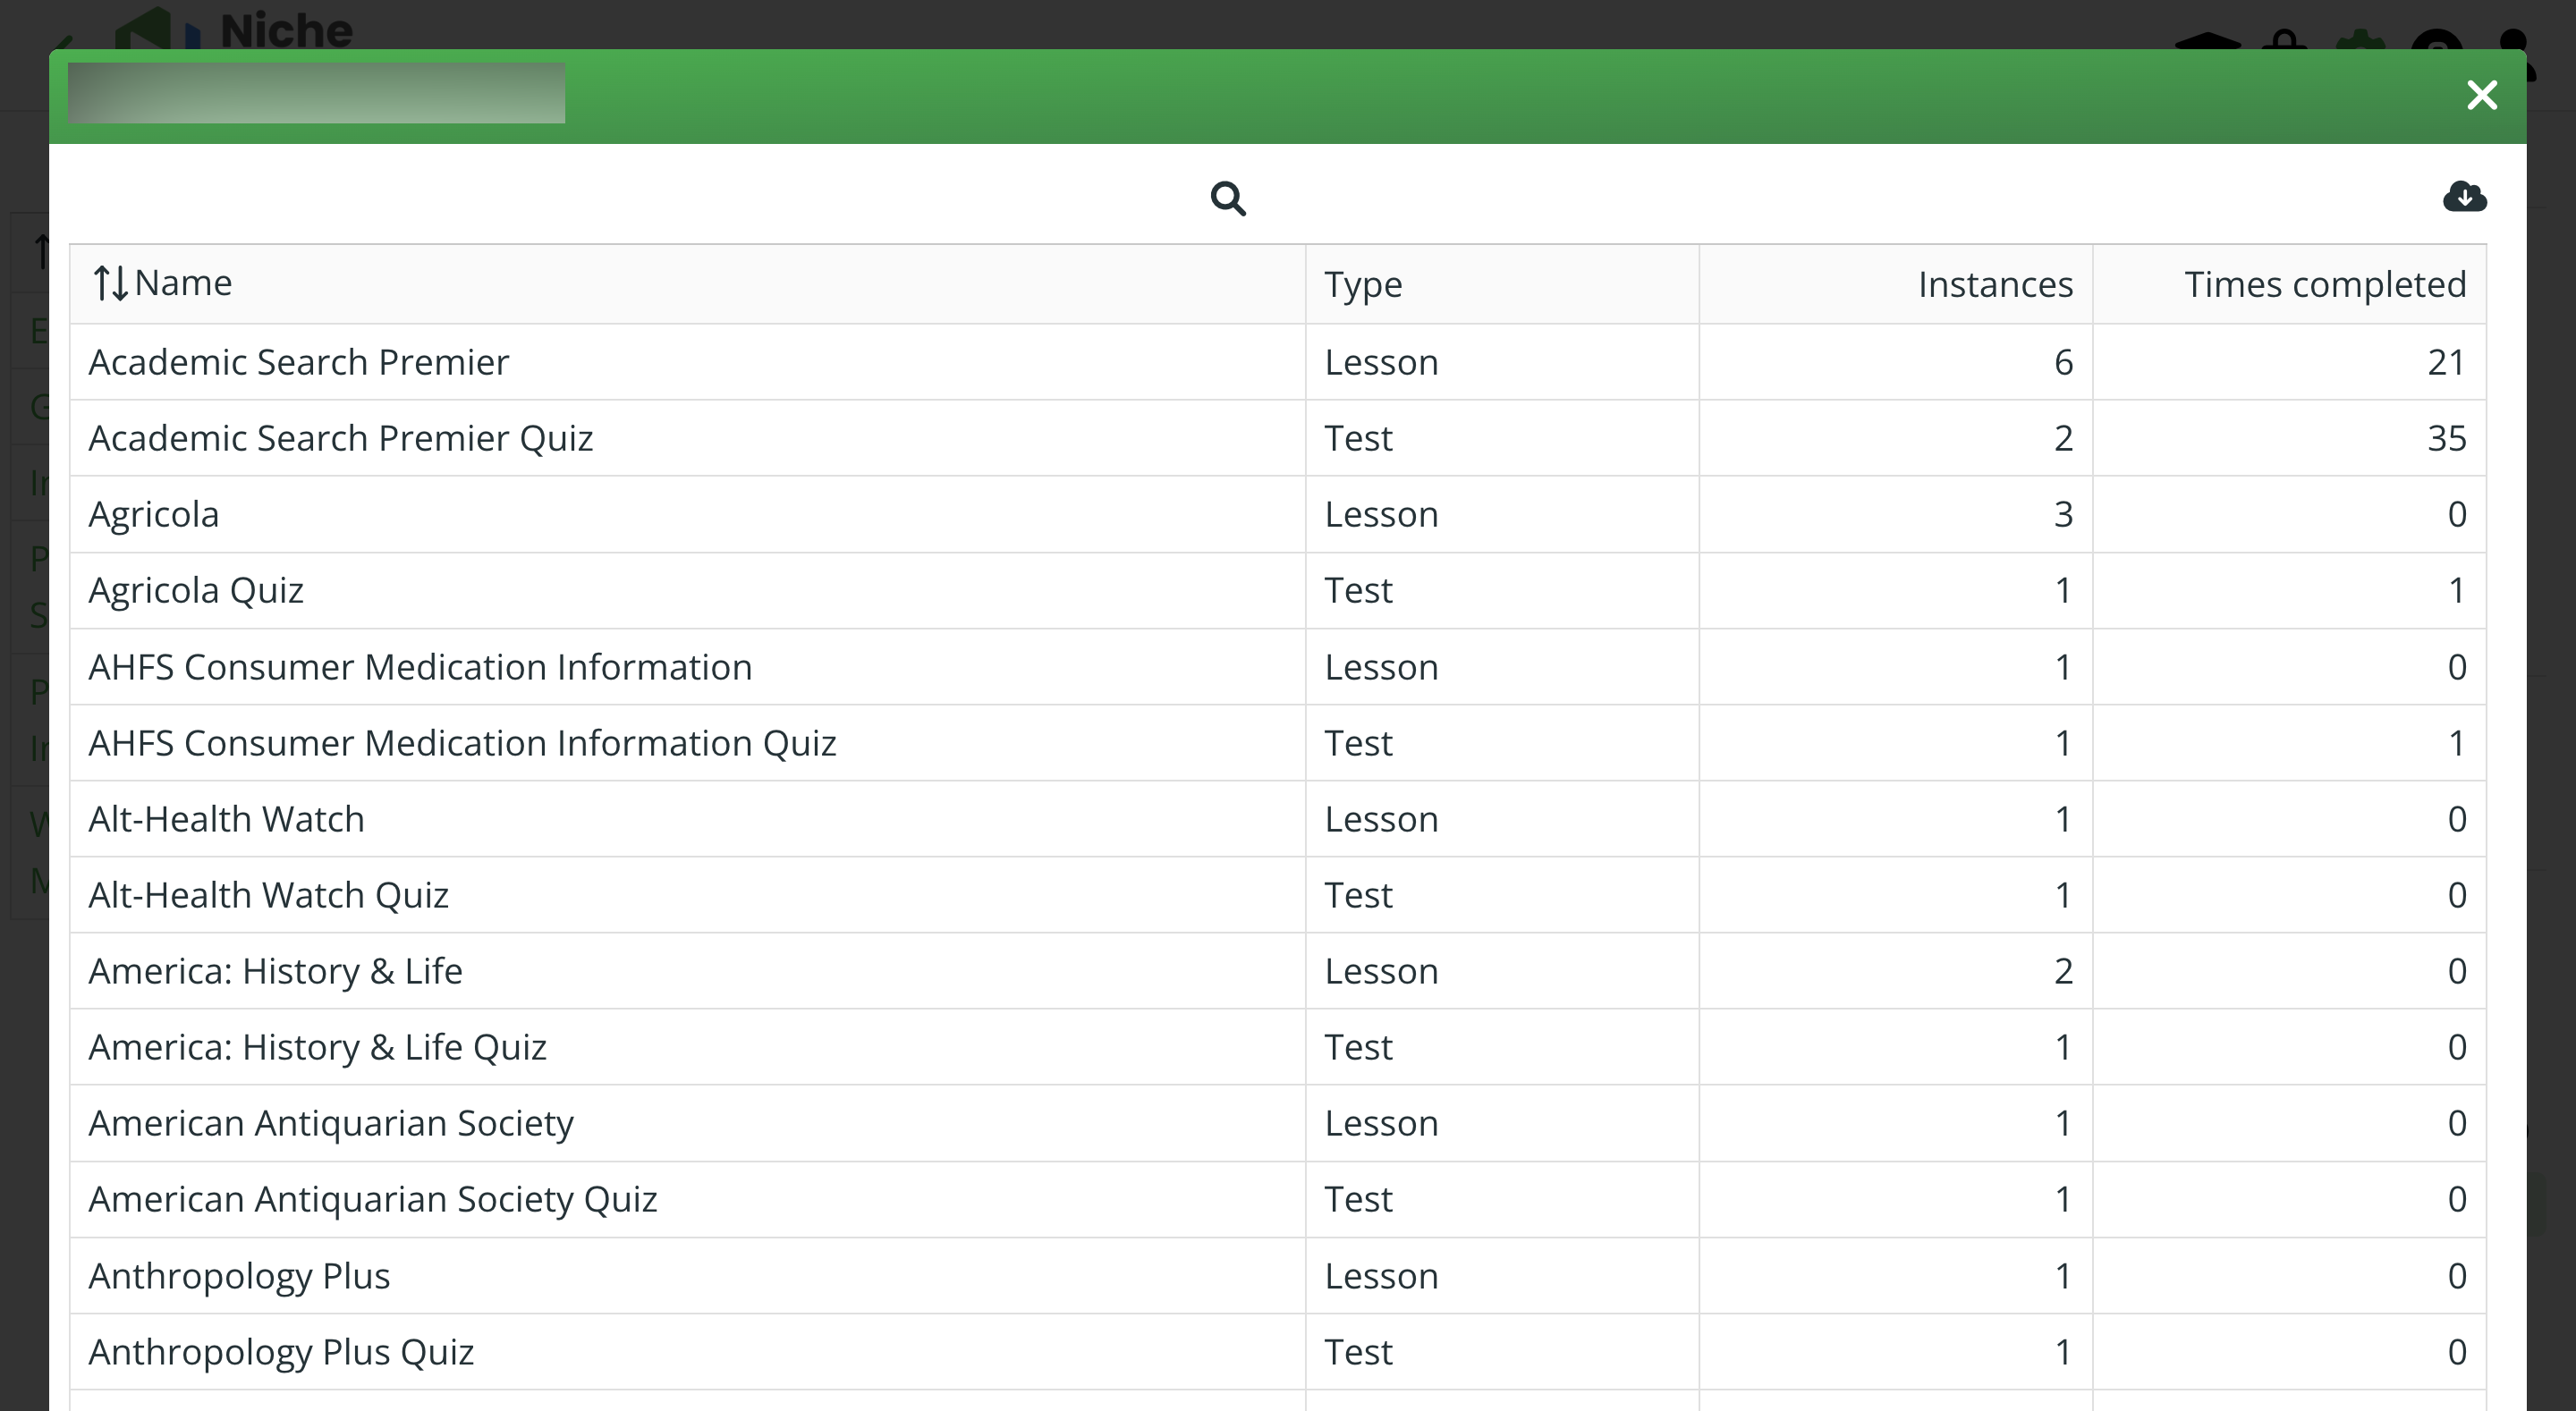Click the search magnifier icon
Image resolution: width=2576 pixels, height=1411 pixels.
[1228, 199]
